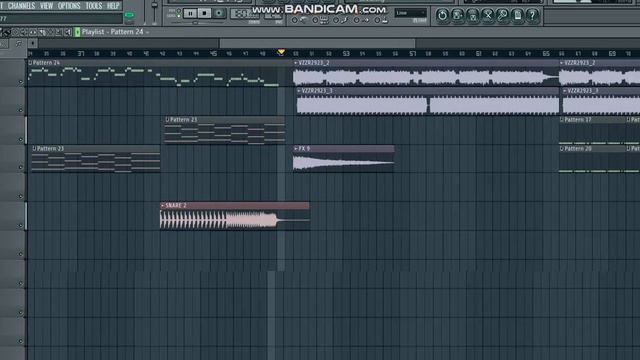Open the OPTIONS menu

(69, 6)
